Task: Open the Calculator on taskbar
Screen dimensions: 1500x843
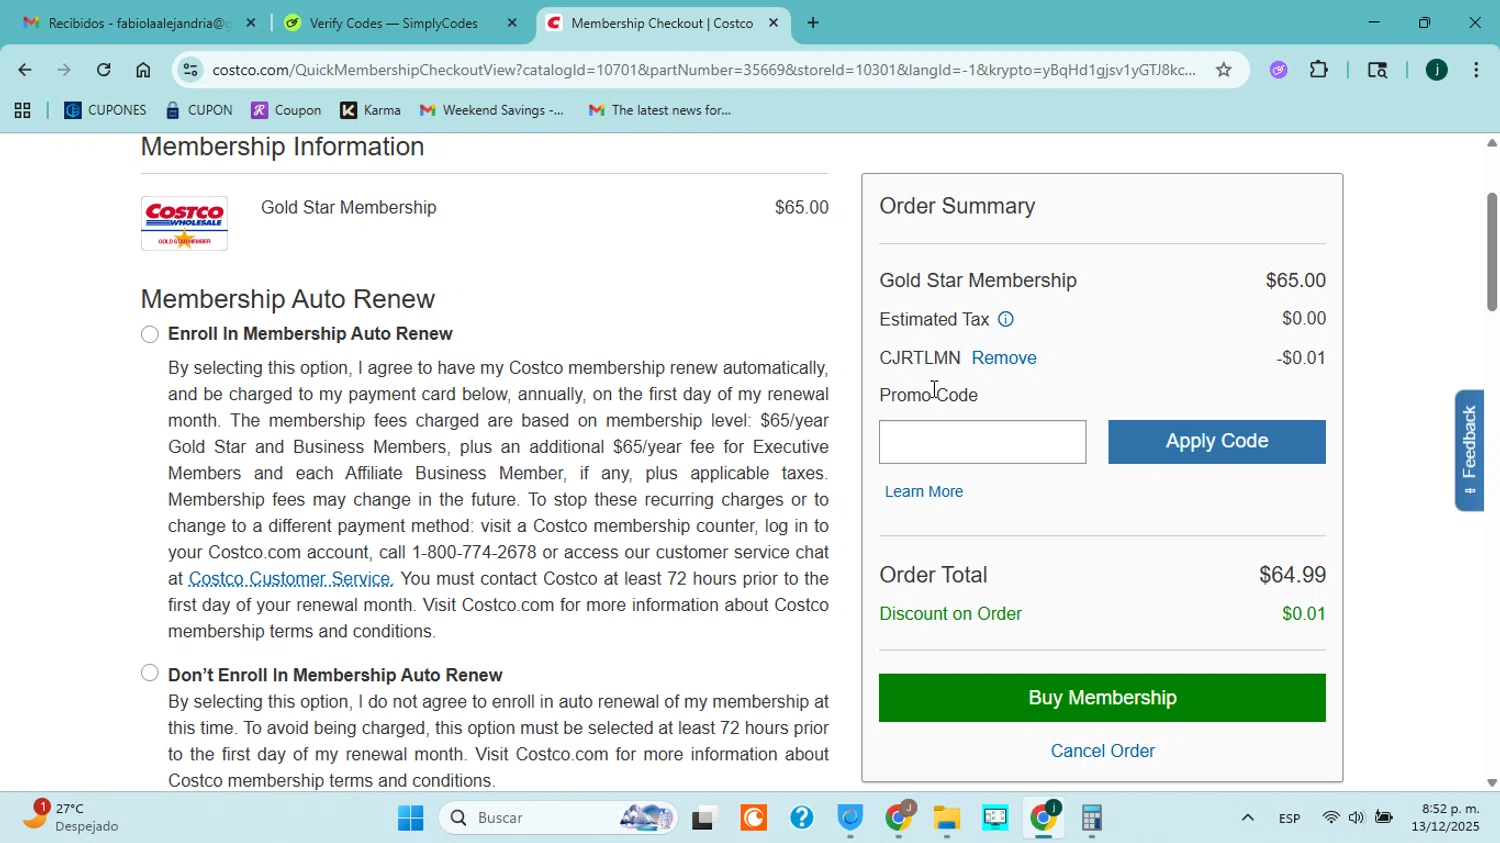Action: coord(1092,819)
